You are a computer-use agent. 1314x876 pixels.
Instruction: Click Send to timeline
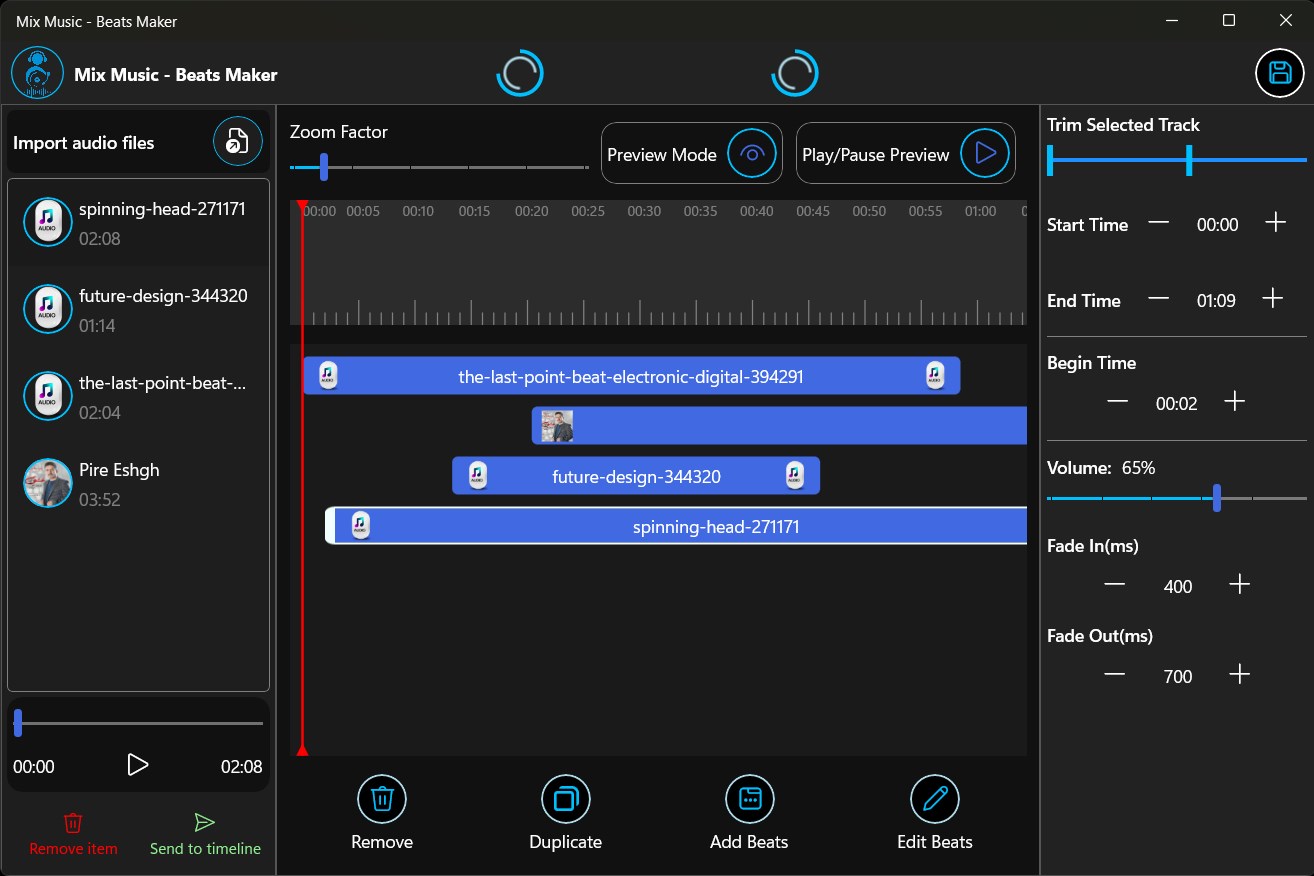pos(204,832)
